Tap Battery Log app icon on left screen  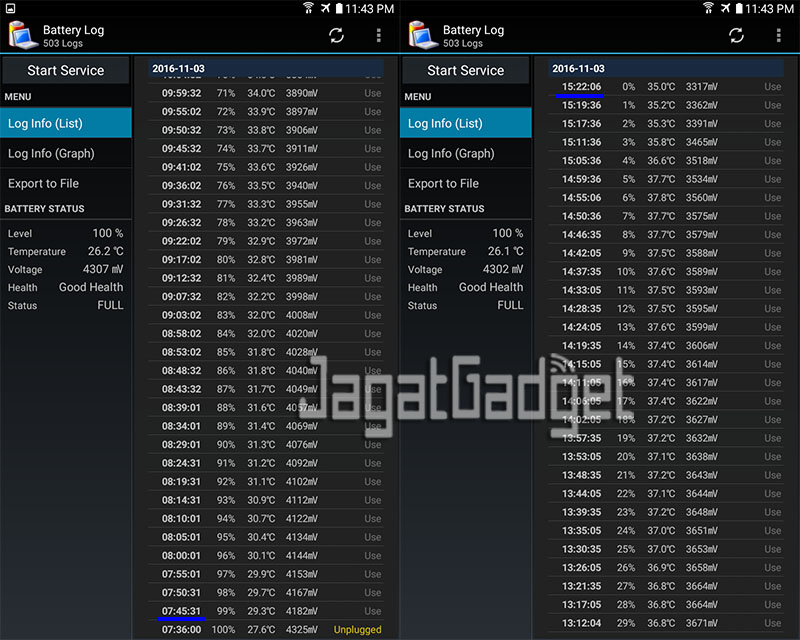[x=21, y=36]
